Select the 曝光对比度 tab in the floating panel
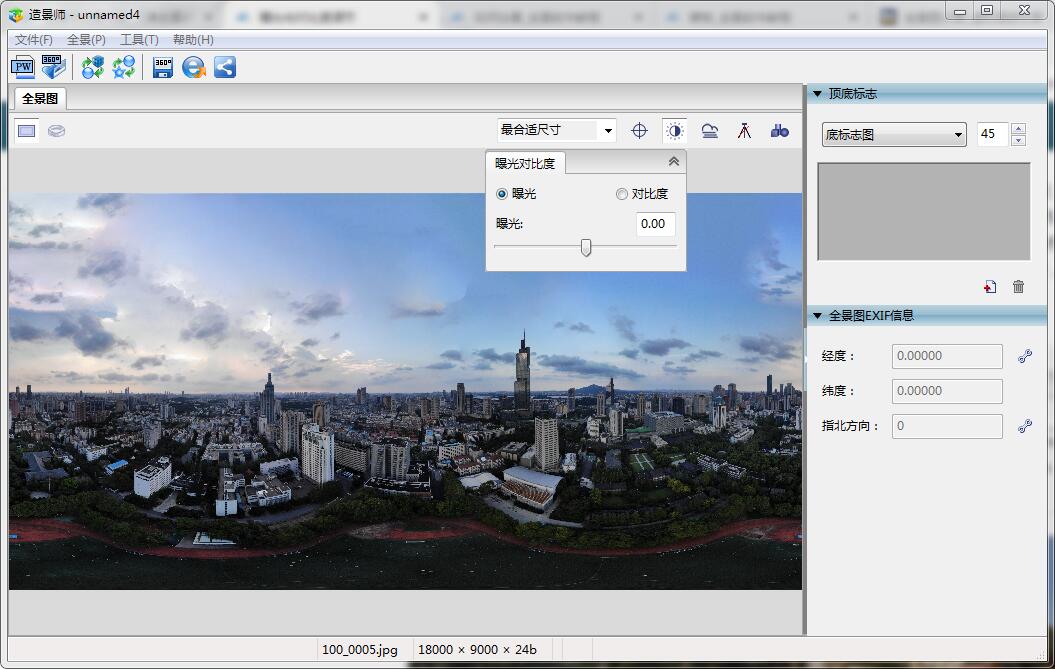The image size is (1055, 669). (x=525, y=164)
